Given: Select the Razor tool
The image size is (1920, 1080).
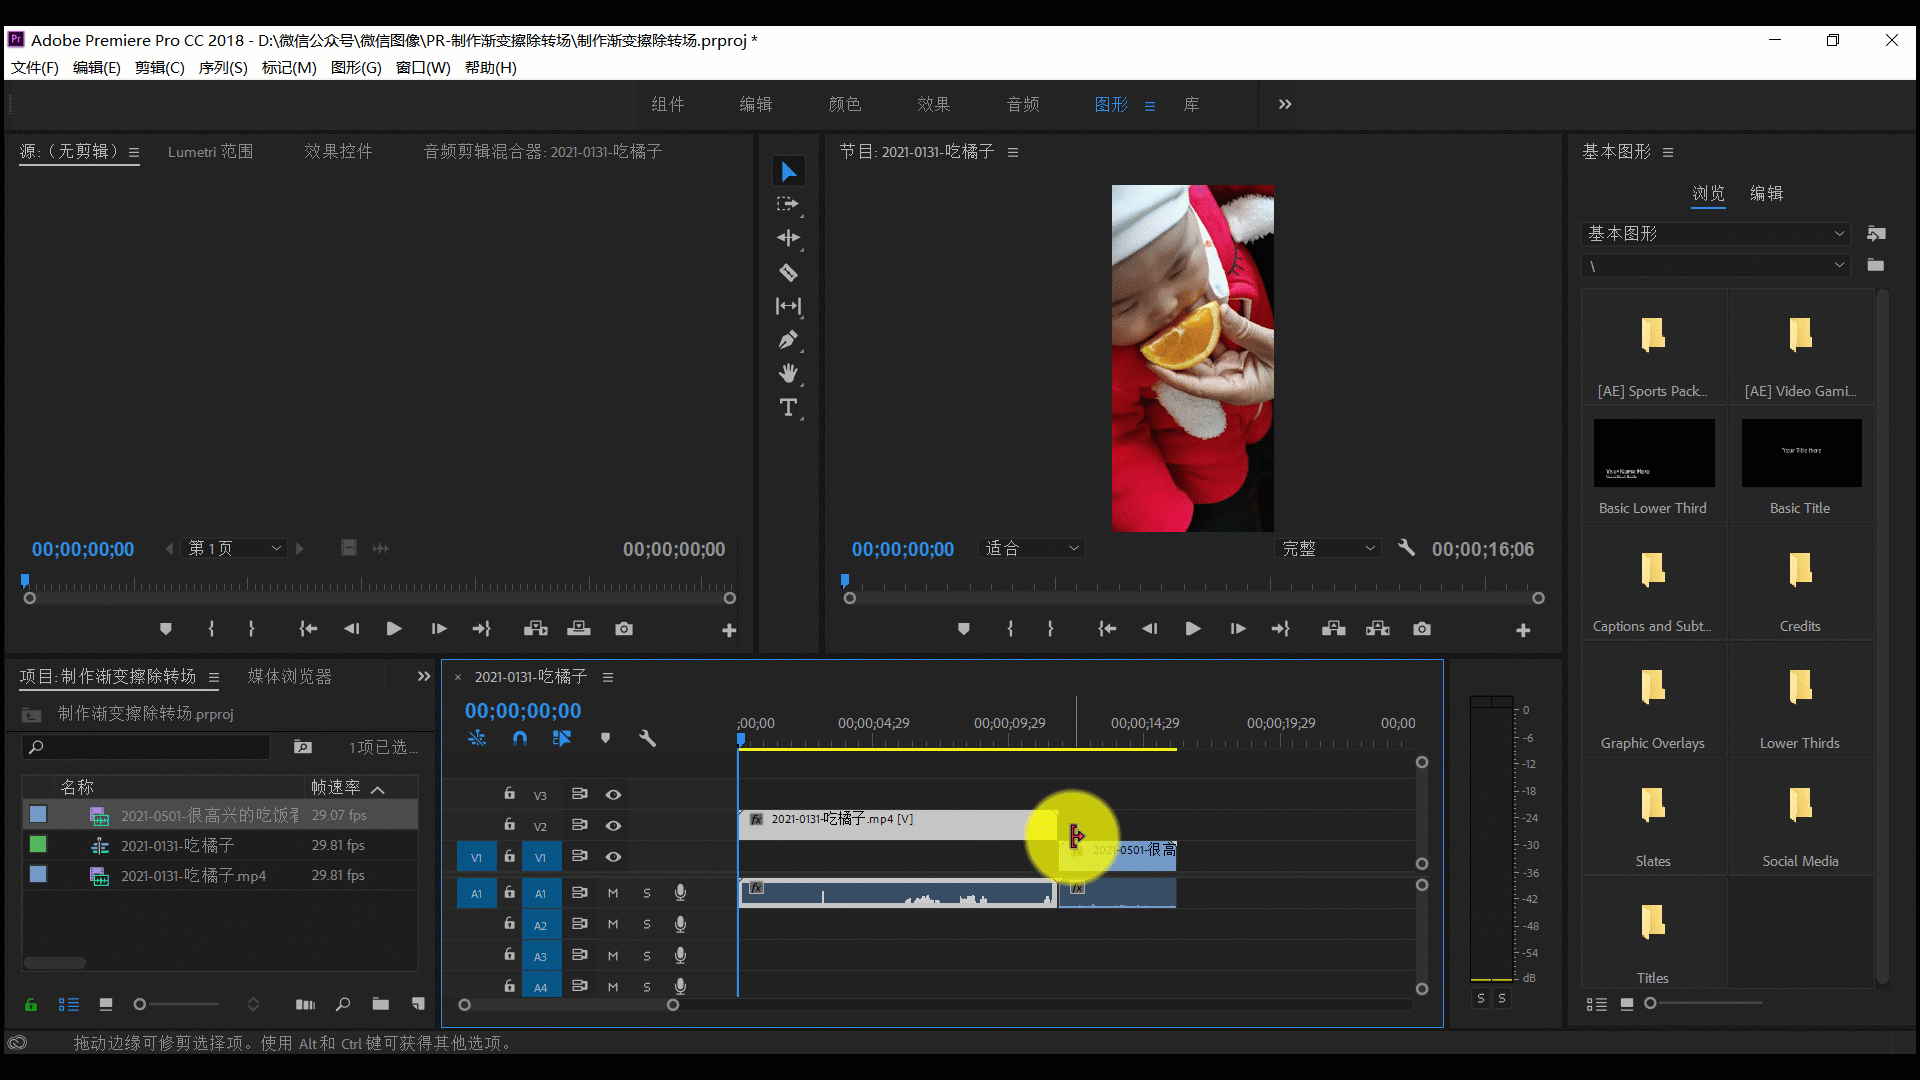Looking at the screenshot, I should pos(788,272).
